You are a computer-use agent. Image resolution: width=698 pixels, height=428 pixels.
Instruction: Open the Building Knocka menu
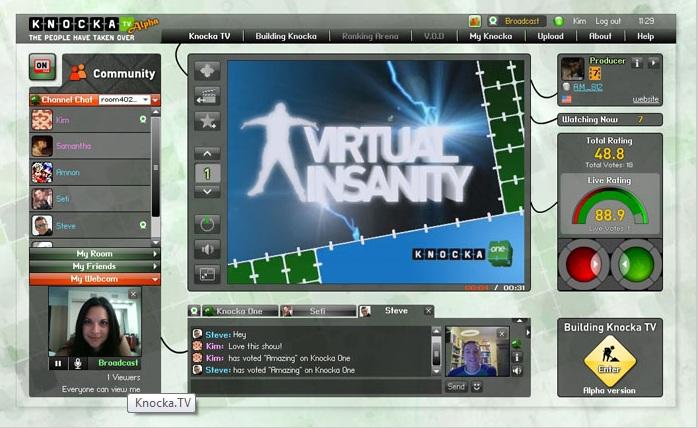(x=286, y=37)
